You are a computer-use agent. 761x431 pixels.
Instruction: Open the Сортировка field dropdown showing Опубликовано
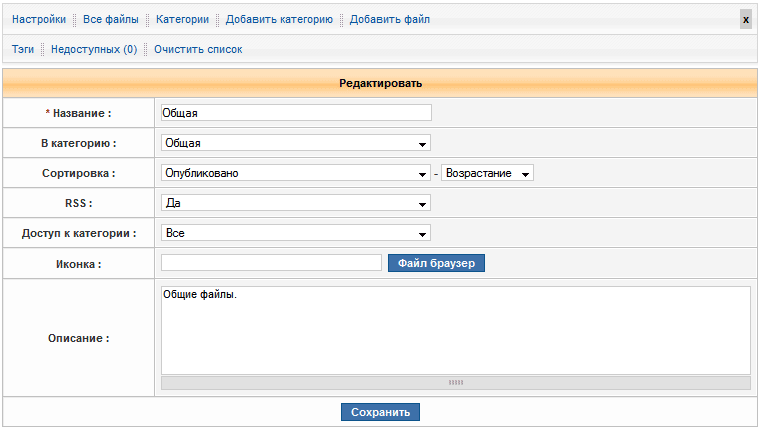pos(295,173)
